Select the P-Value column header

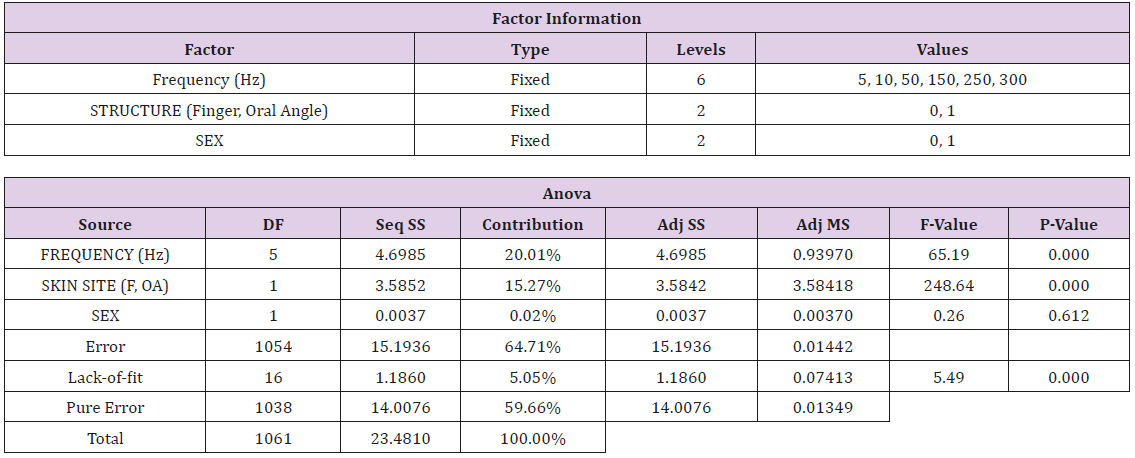point(1067,225)
